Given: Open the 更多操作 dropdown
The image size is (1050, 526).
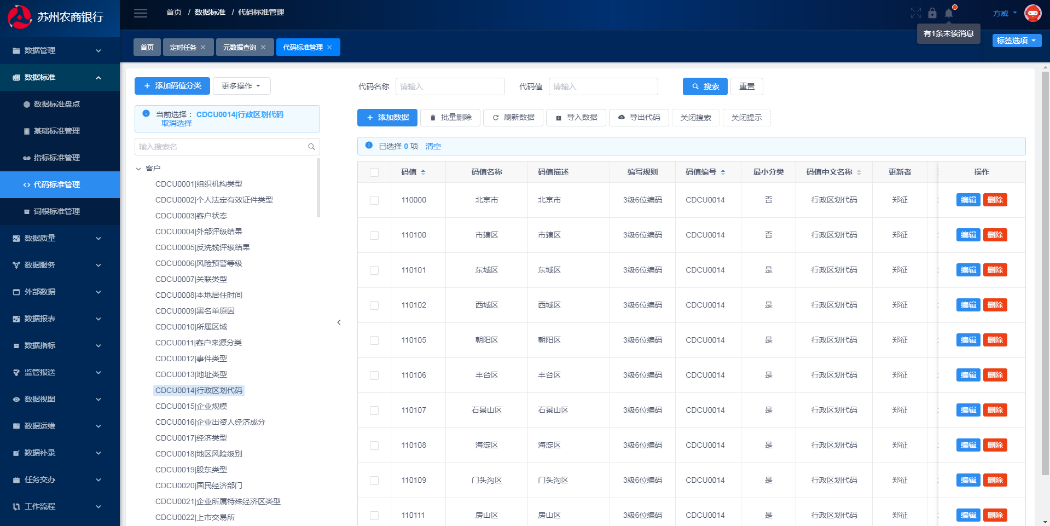Looking at the screenshot, I should [242, 86].
